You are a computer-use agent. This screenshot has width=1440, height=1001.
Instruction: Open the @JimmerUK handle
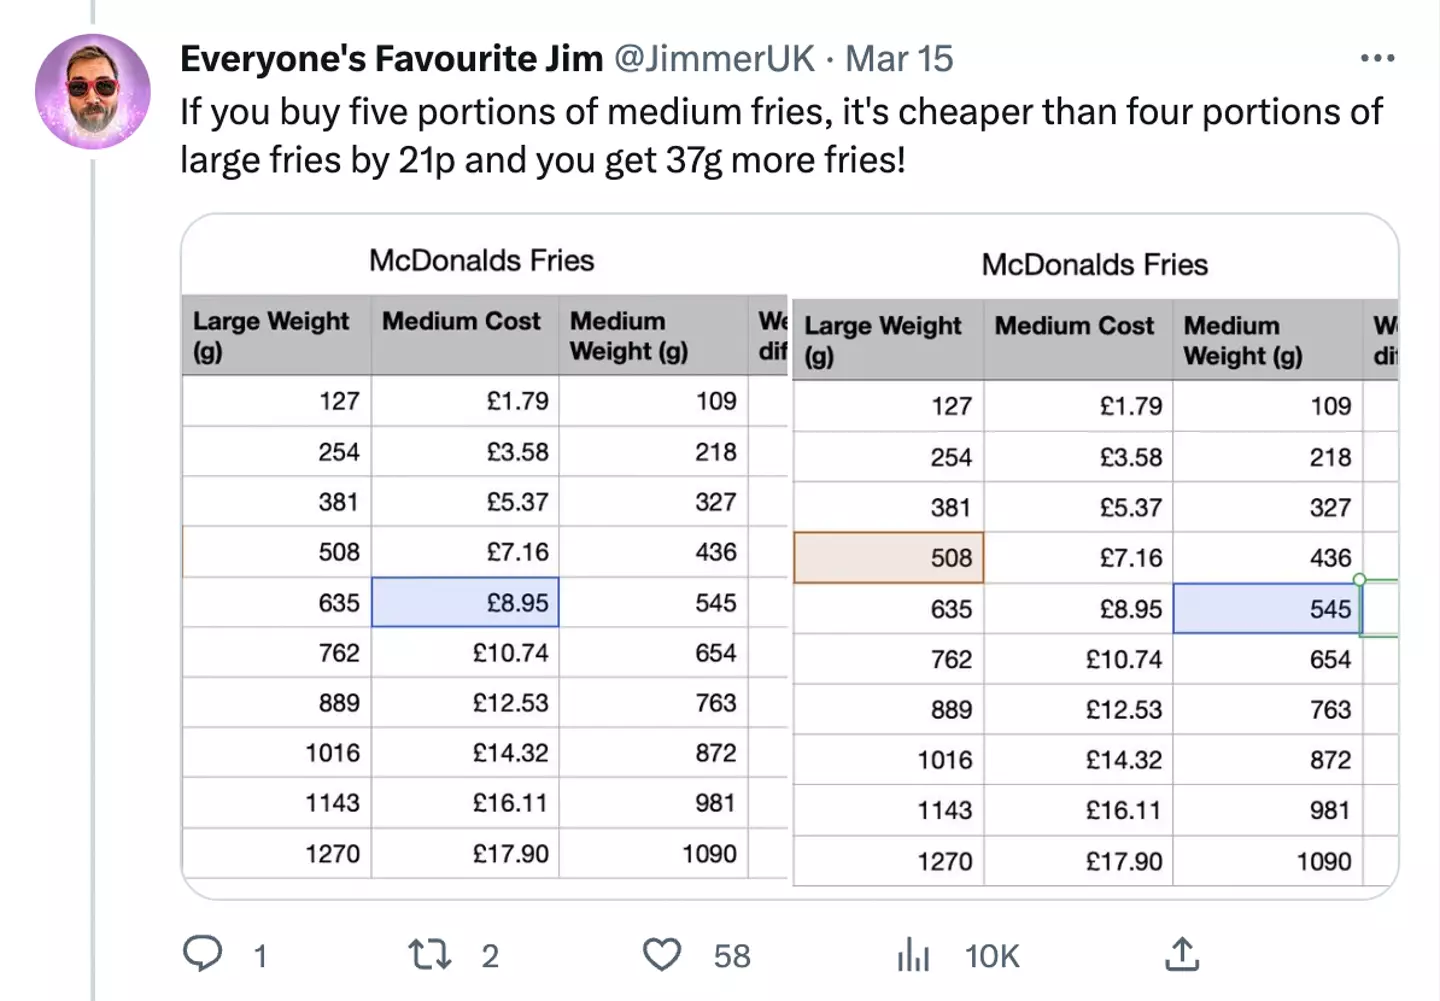(x=713, y=58)
